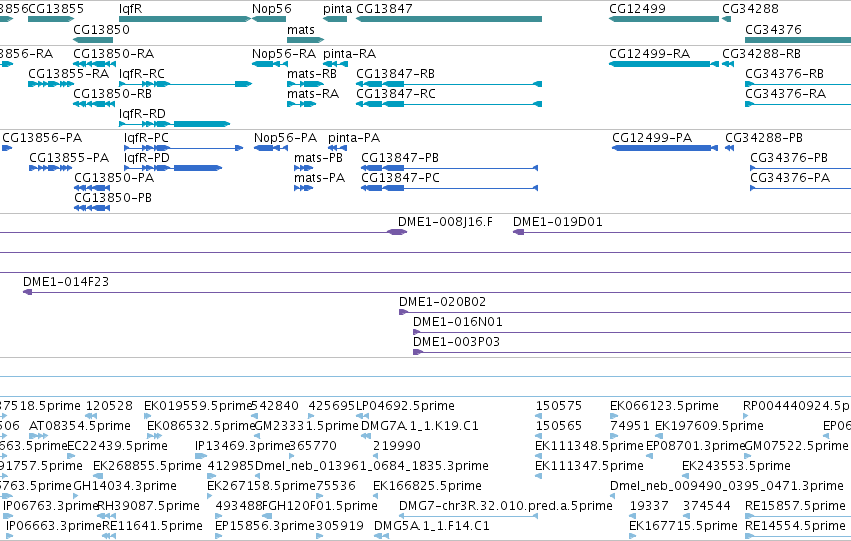Screen dimensions: 851x541
Task: Select EST DMG5A.1_1.F14.C1
Action: pyautogui.click(x=431, y=526)
